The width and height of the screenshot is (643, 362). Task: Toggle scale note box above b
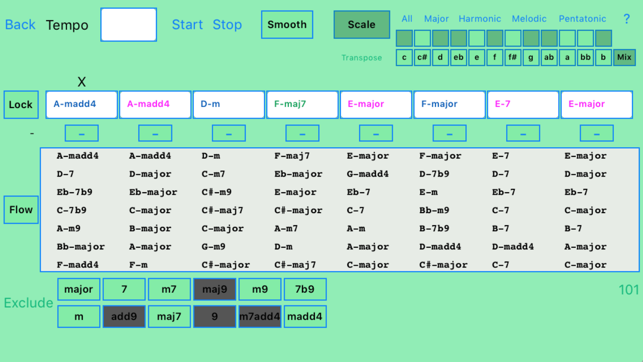coord(603,38)
